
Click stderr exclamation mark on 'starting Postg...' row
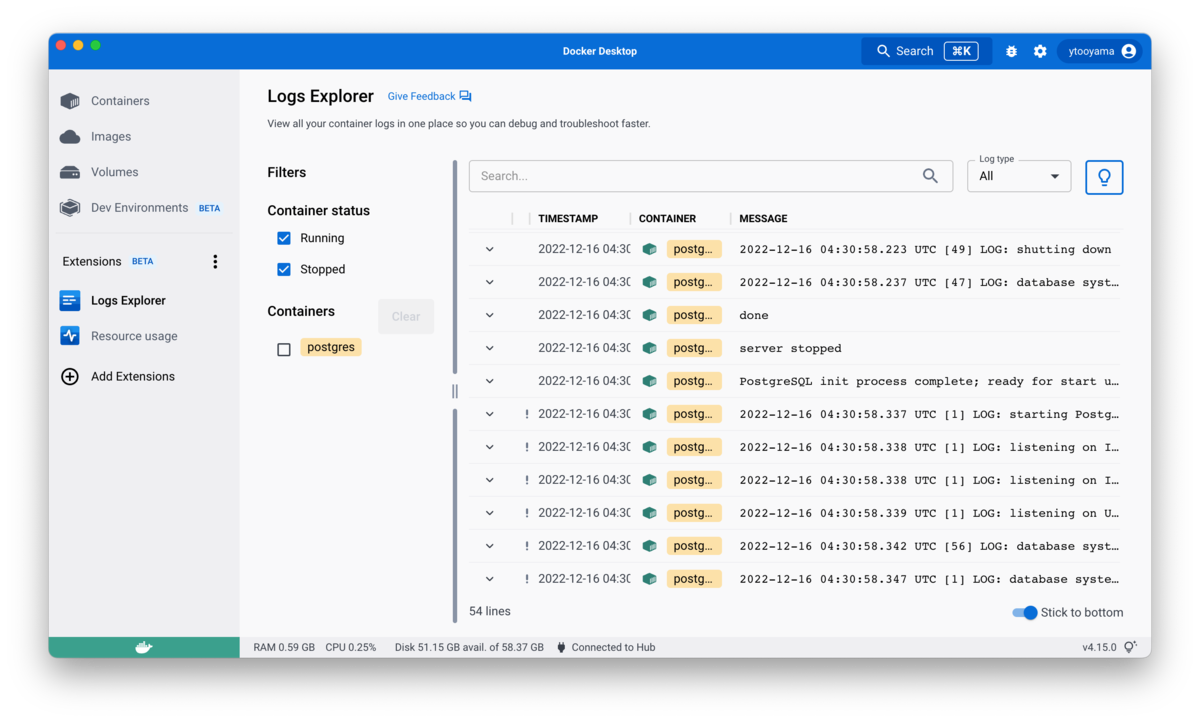527,414
